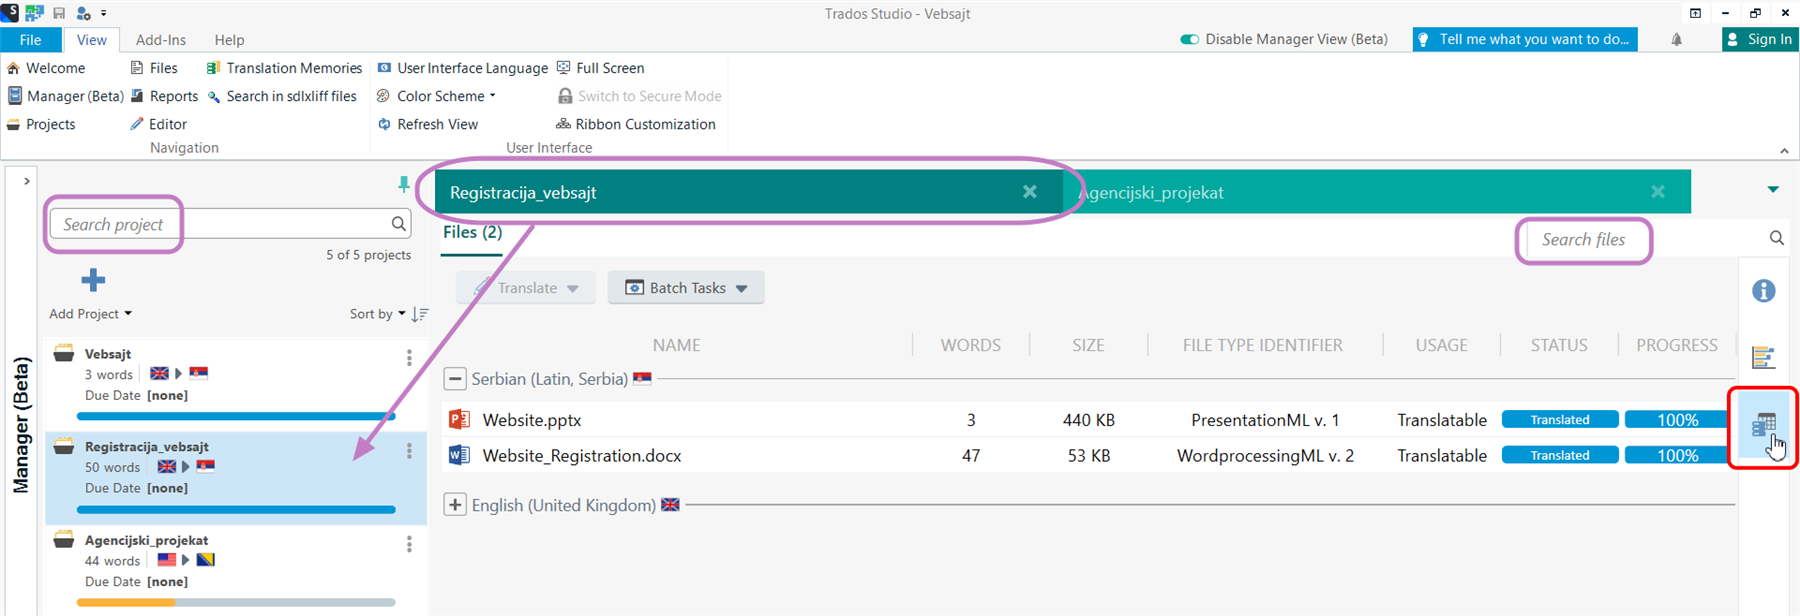Screen dimensions: 1800x616
Task: Open the File menu tab
Action: pos(31,39)
